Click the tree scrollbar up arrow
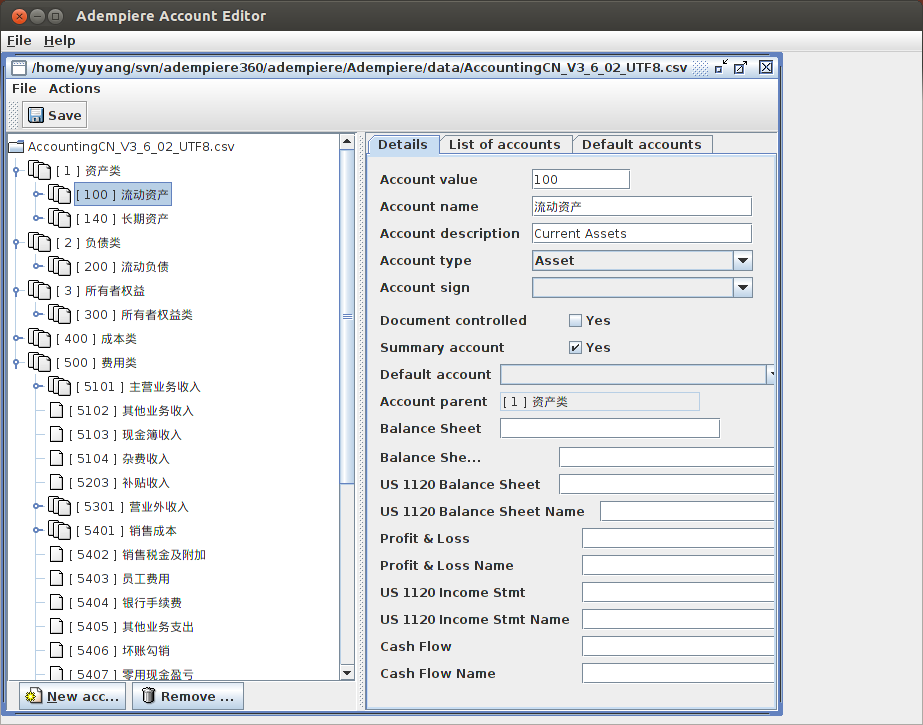 [347, 142]
